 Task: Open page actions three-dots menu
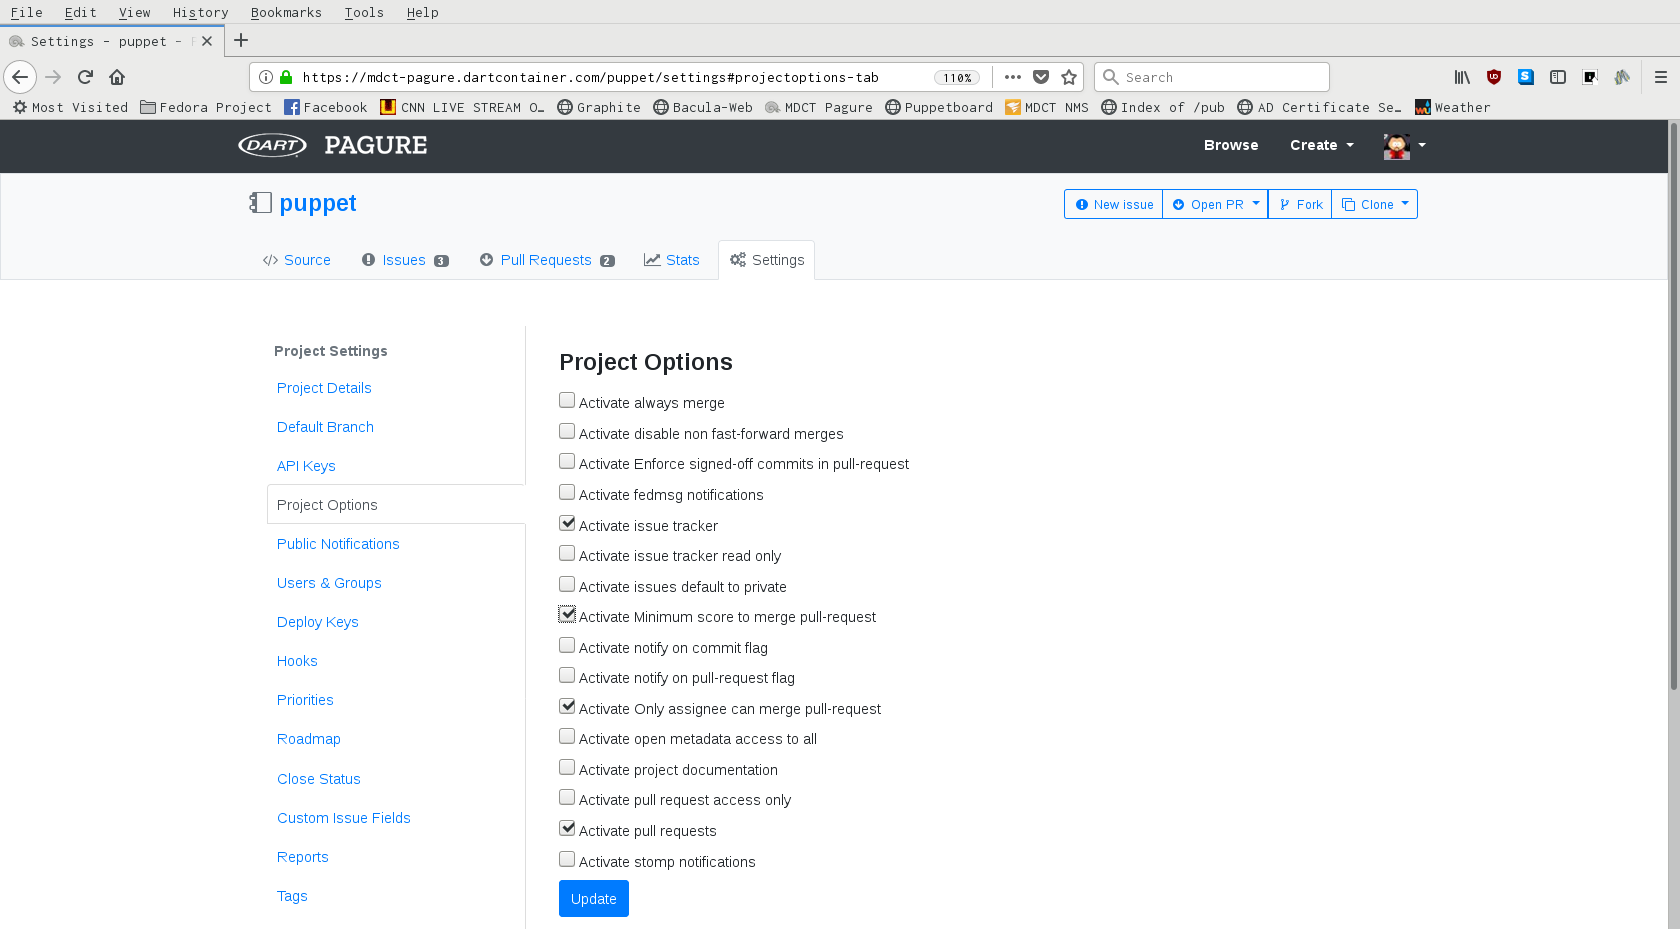(x=1013, y=77)
